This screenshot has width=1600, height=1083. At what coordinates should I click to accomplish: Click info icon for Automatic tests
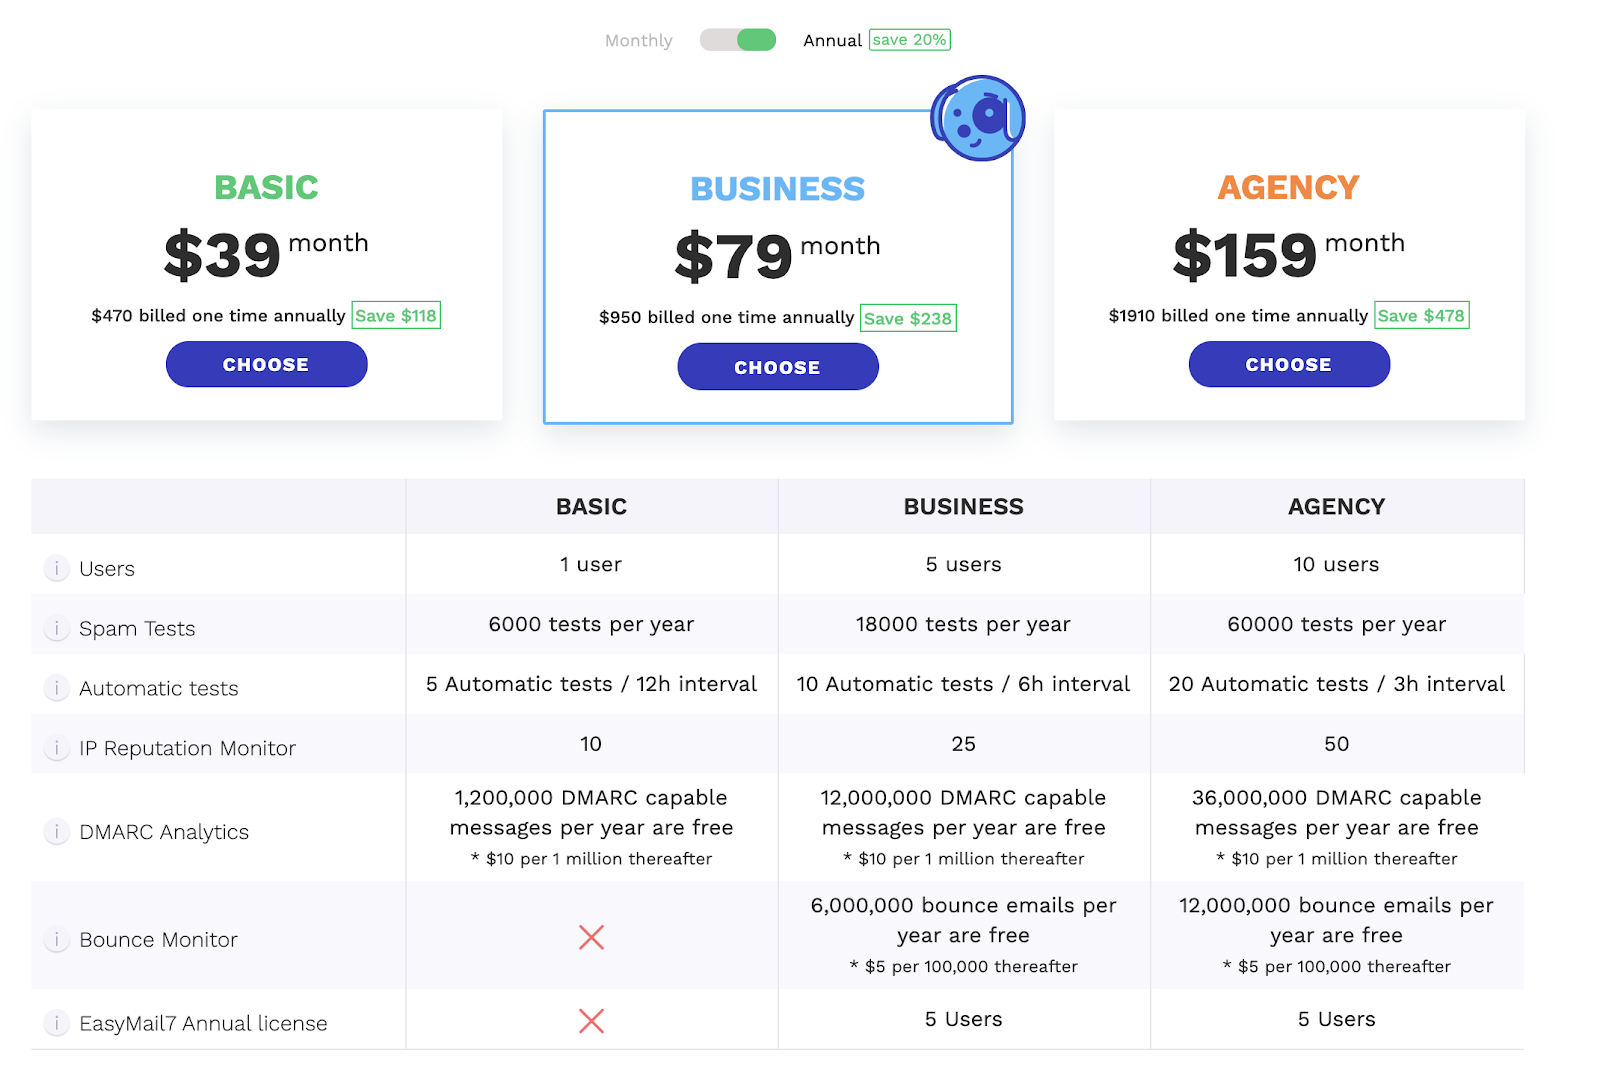pos(57,689)
